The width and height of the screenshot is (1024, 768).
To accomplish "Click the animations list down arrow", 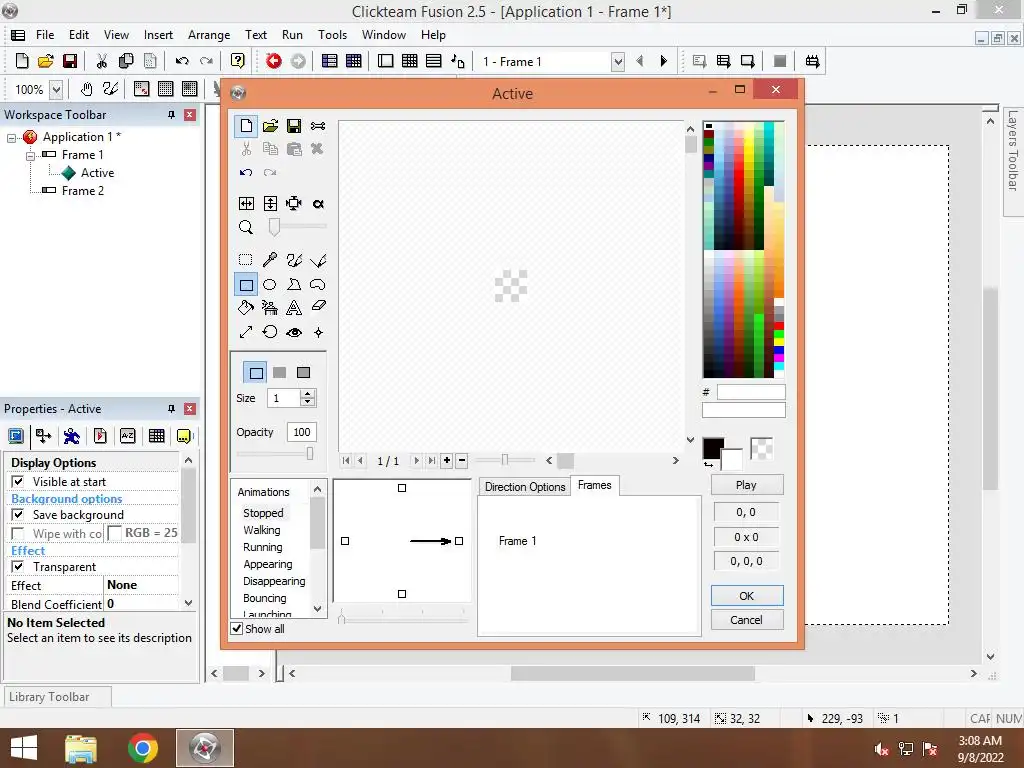I will [317, 609].
